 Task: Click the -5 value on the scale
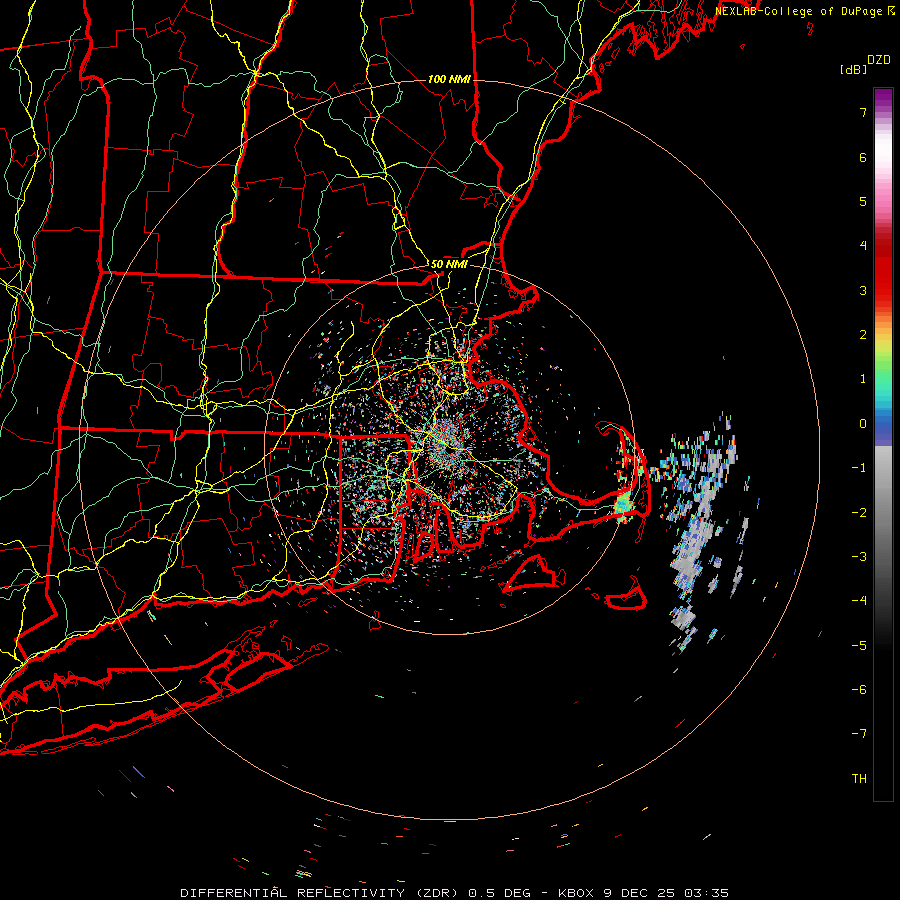coord(859,646)
